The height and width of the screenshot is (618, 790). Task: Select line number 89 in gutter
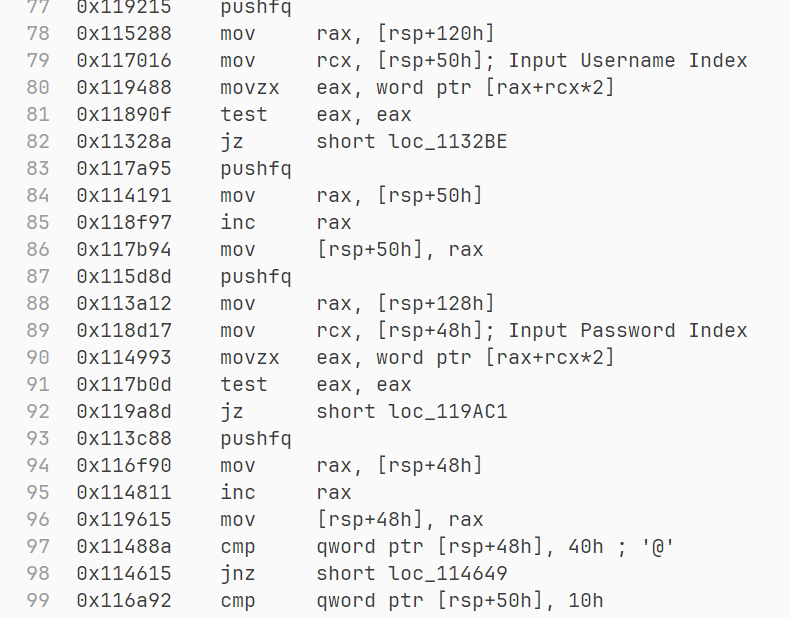37,331
